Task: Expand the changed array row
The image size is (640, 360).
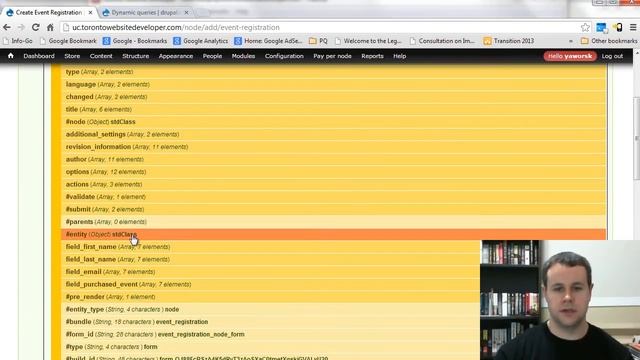Action: pos(333,97)
